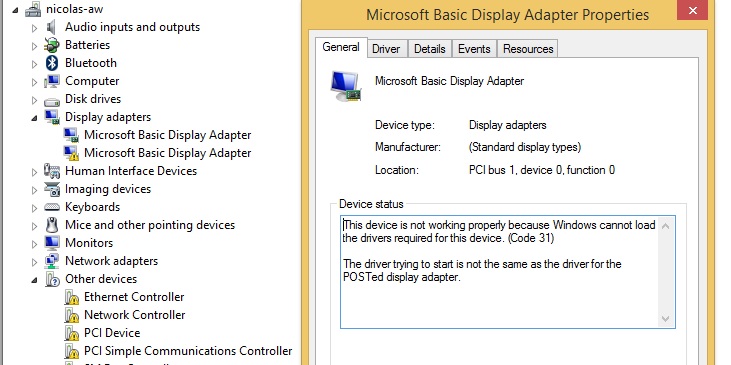The height and width of the screenshot is (365, 731).
Task: Click the display adapter icon in Properties dialog
Action: click(346, 86)
